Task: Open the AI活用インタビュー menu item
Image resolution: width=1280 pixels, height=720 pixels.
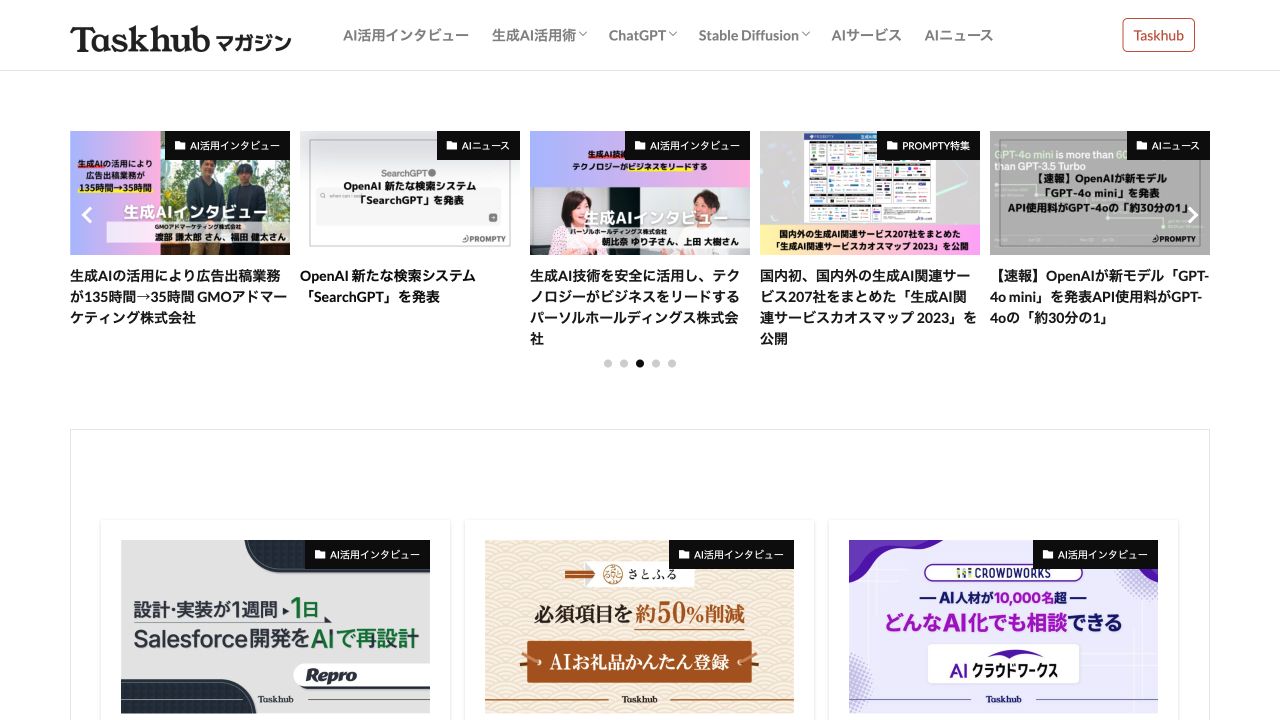Action: point(406,35)
